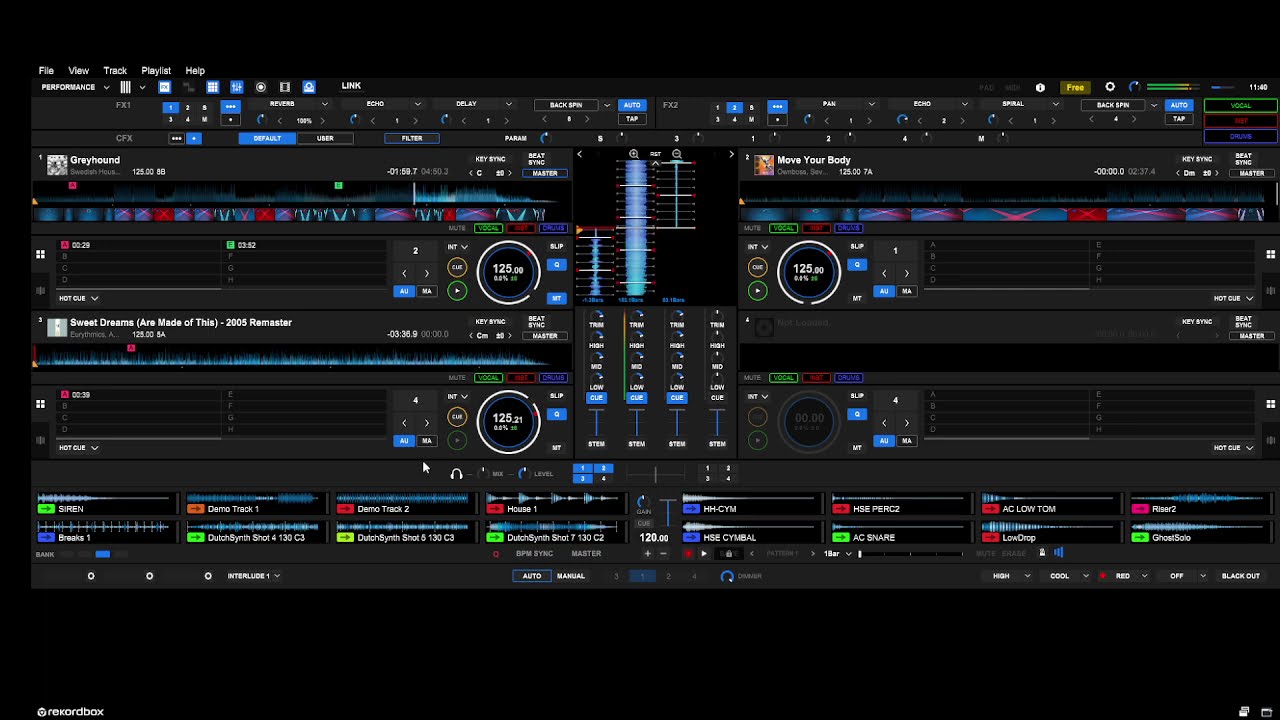Open HOT CUE mode dropdown on deck 1
1280x720 pixels.
(78, 298)
